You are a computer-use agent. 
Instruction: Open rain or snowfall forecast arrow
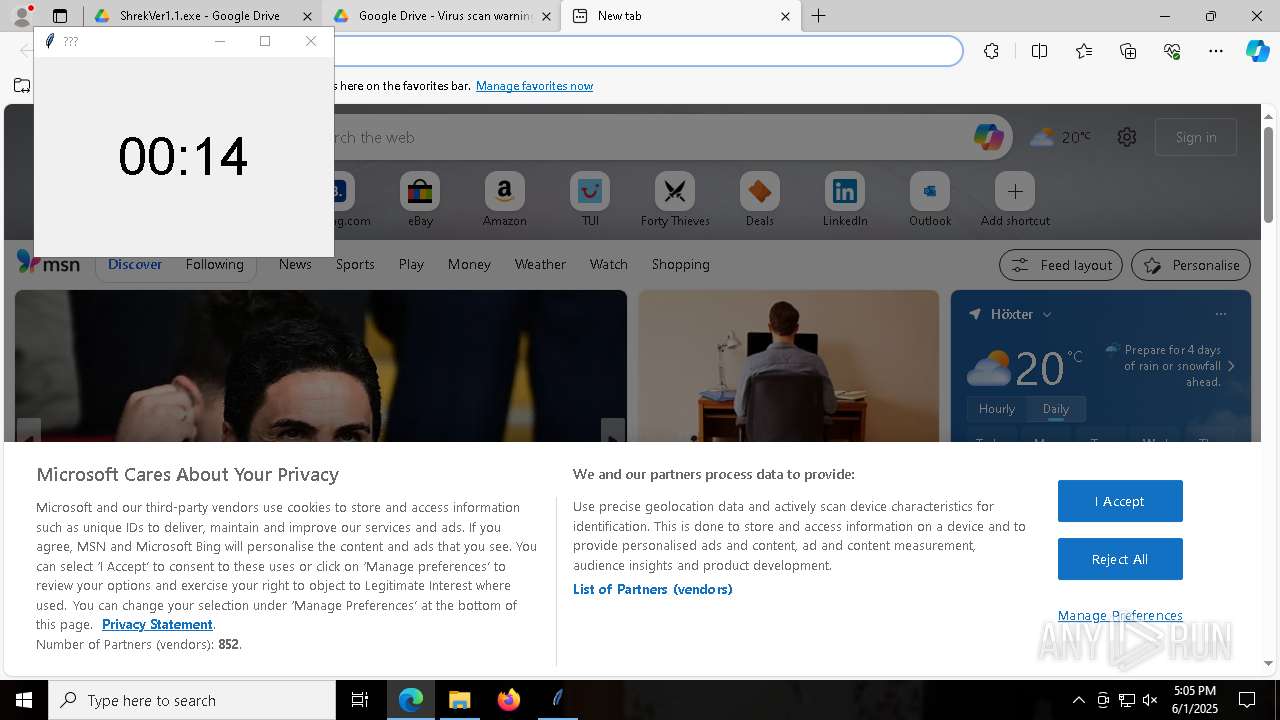(1231, 366)
